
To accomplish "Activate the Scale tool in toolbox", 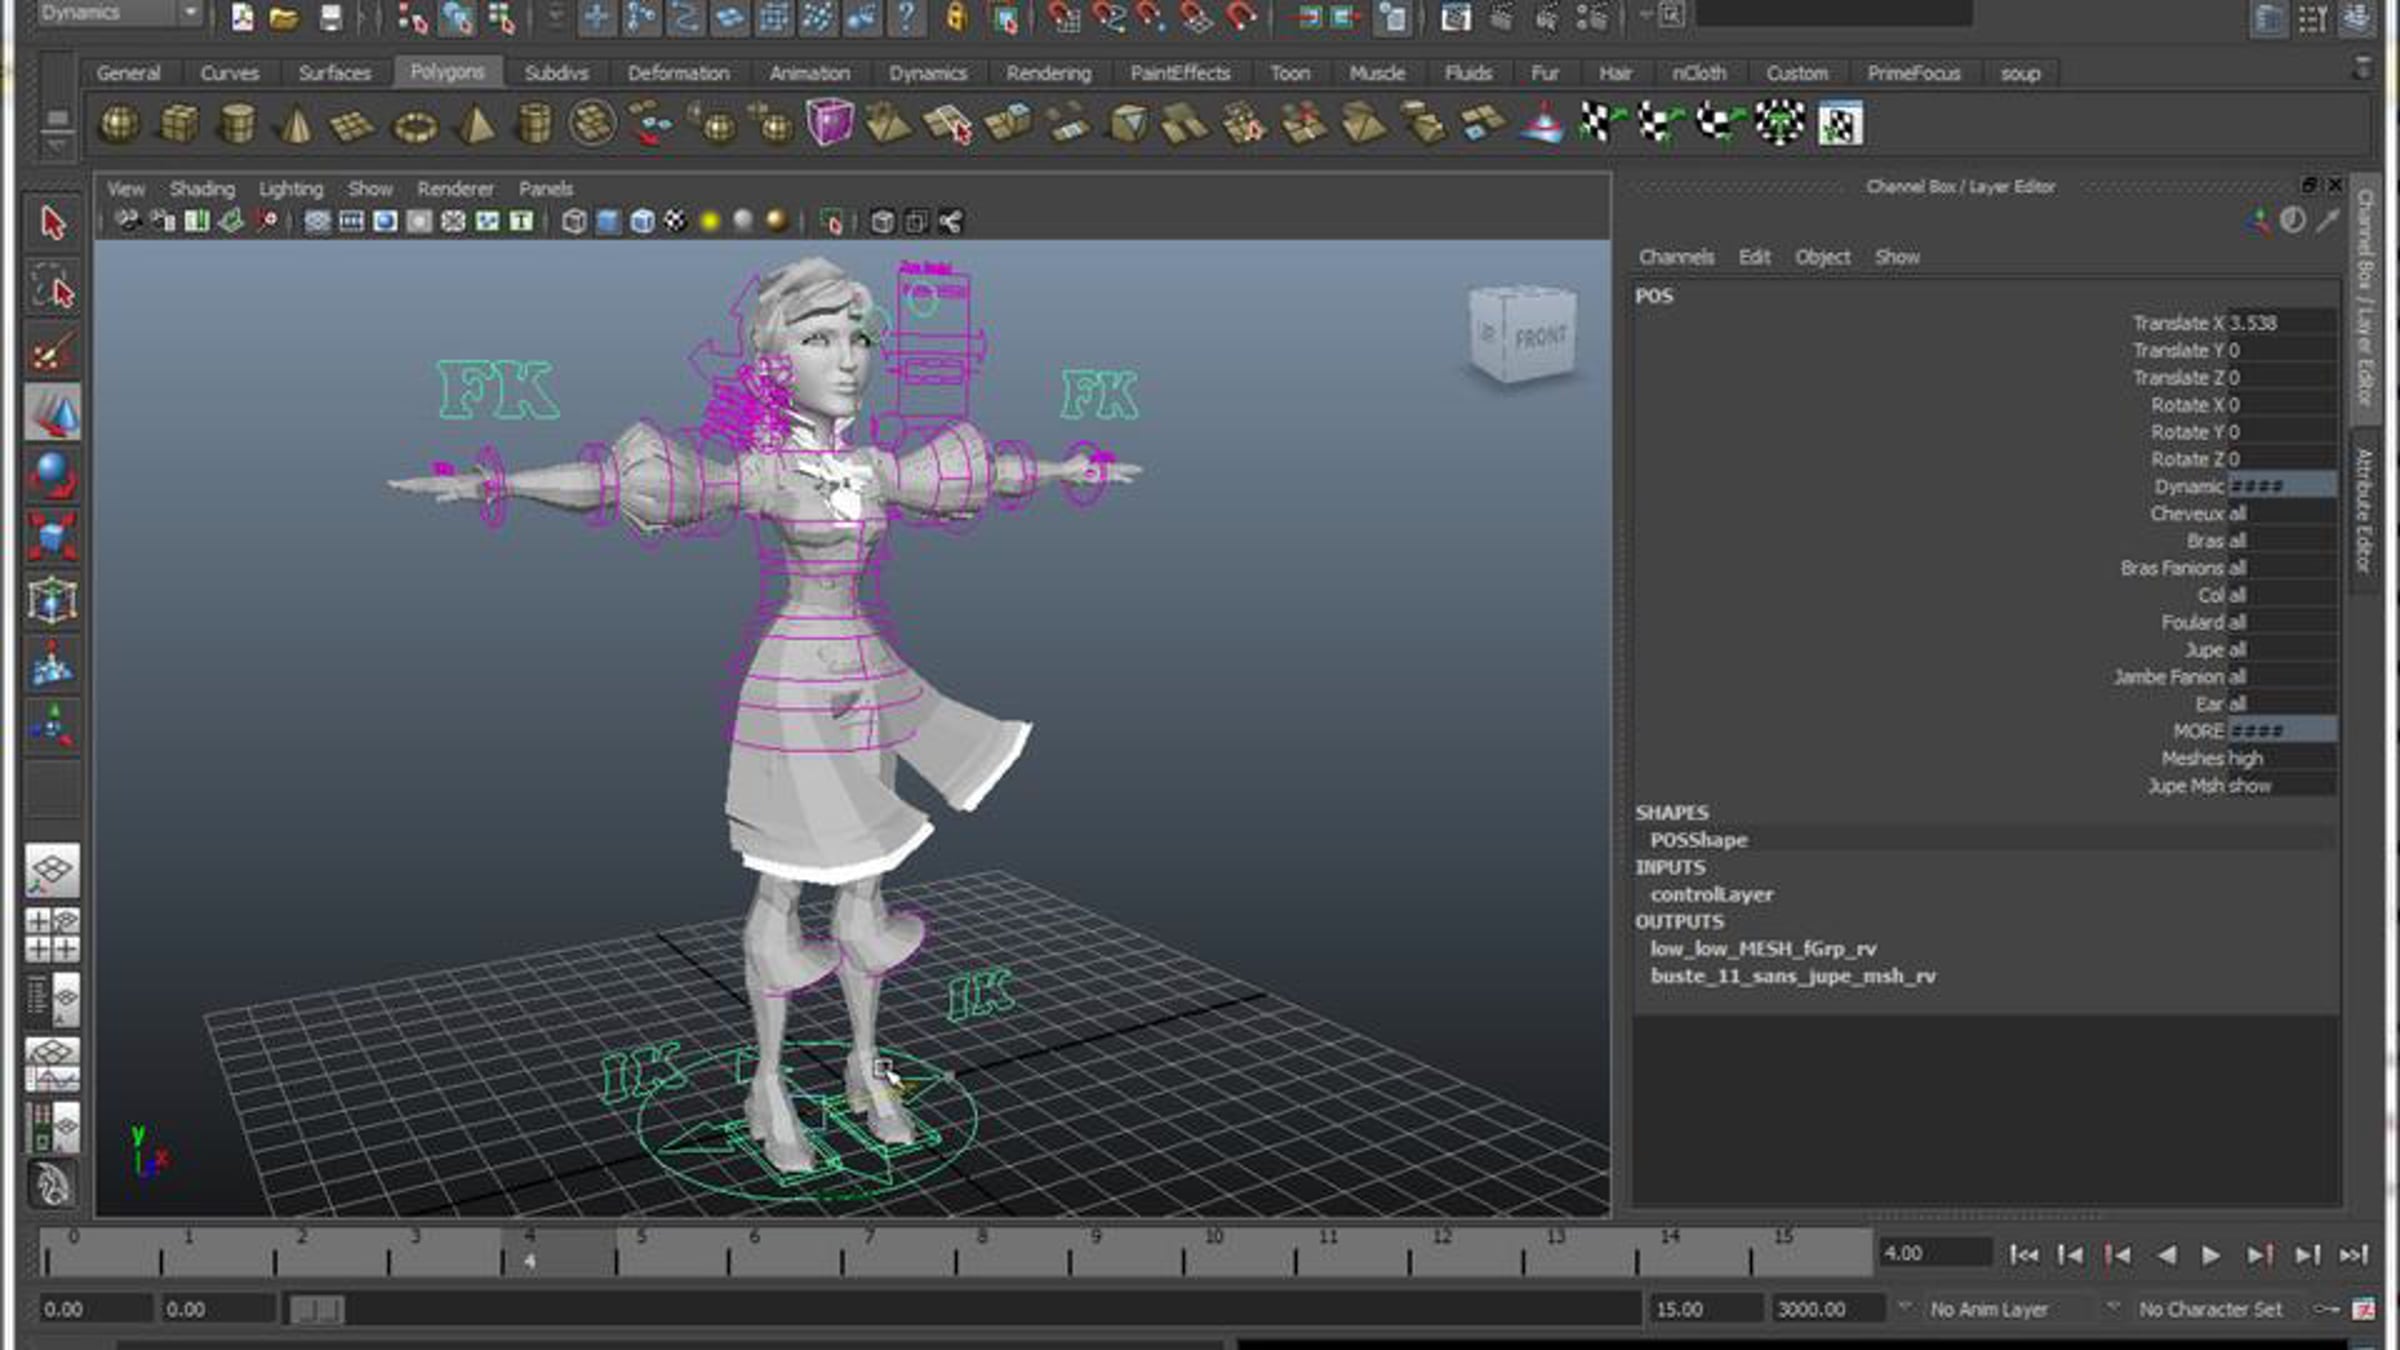I will point(52,537).
